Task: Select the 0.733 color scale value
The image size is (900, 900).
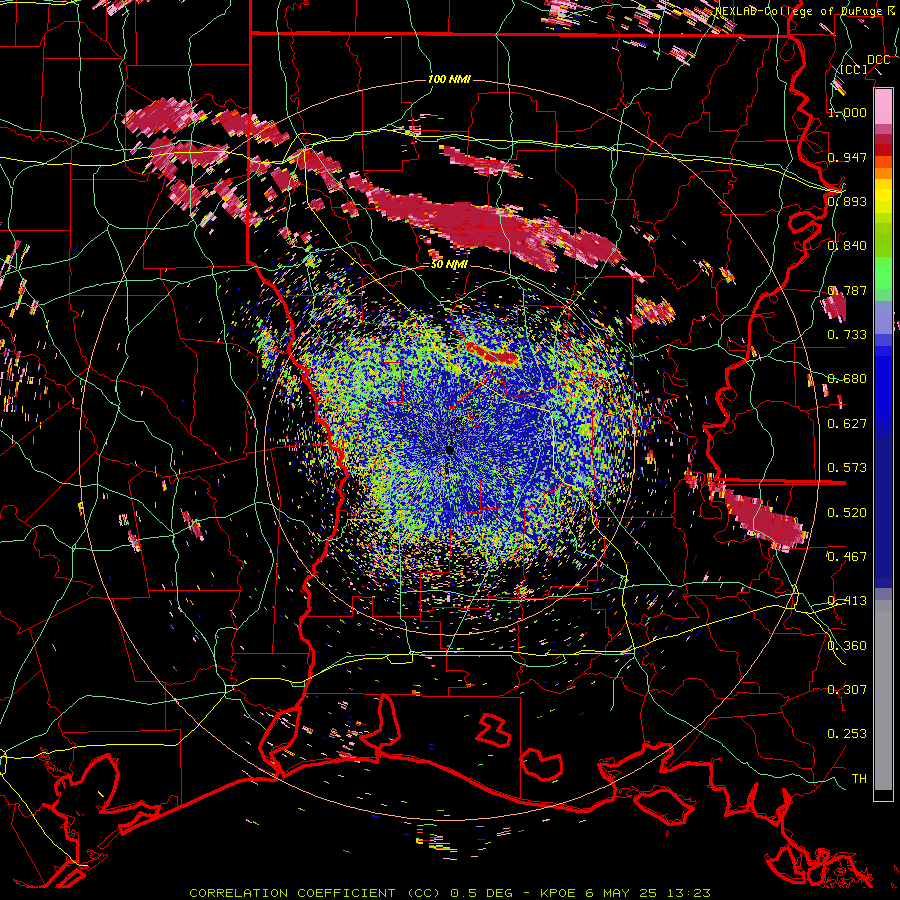Action: 847,334
